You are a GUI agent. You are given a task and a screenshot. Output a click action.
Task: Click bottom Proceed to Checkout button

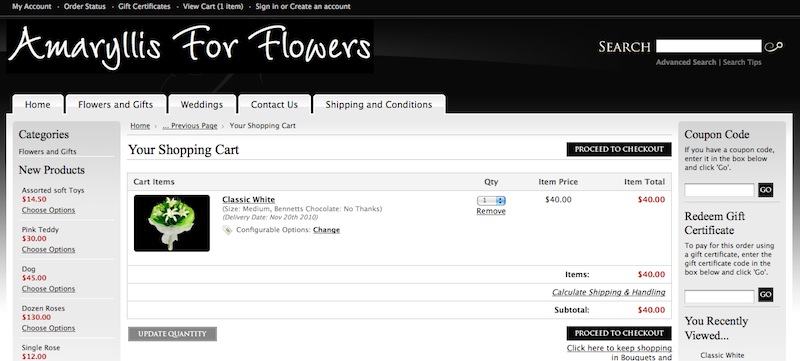point(619,333)
